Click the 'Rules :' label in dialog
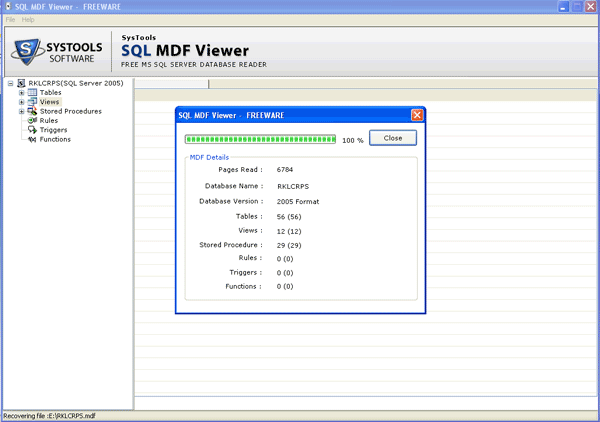 click(x=250, y=258)
